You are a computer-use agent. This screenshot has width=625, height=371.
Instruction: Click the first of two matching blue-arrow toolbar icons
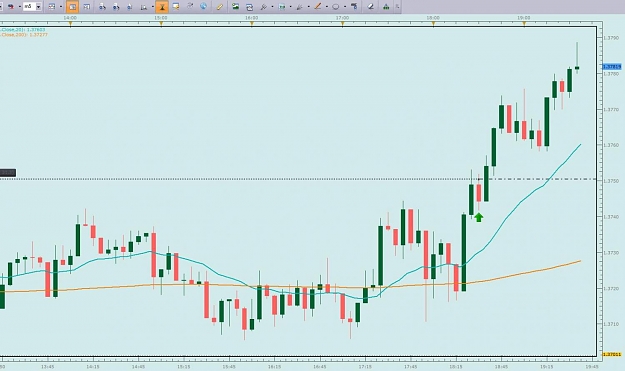click(102, 7)
